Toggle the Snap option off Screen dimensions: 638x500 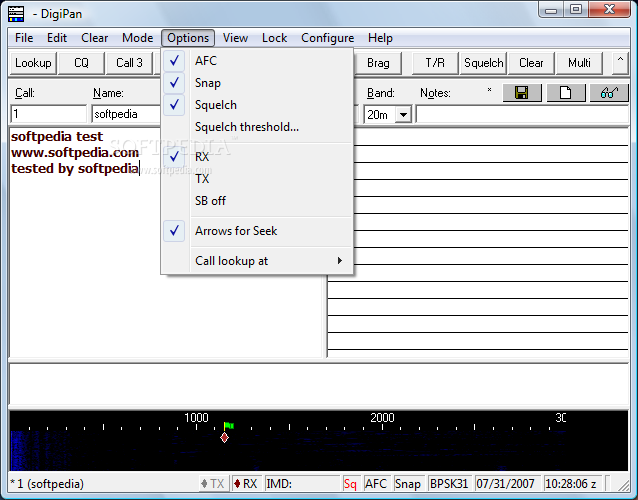click(208, 83)
